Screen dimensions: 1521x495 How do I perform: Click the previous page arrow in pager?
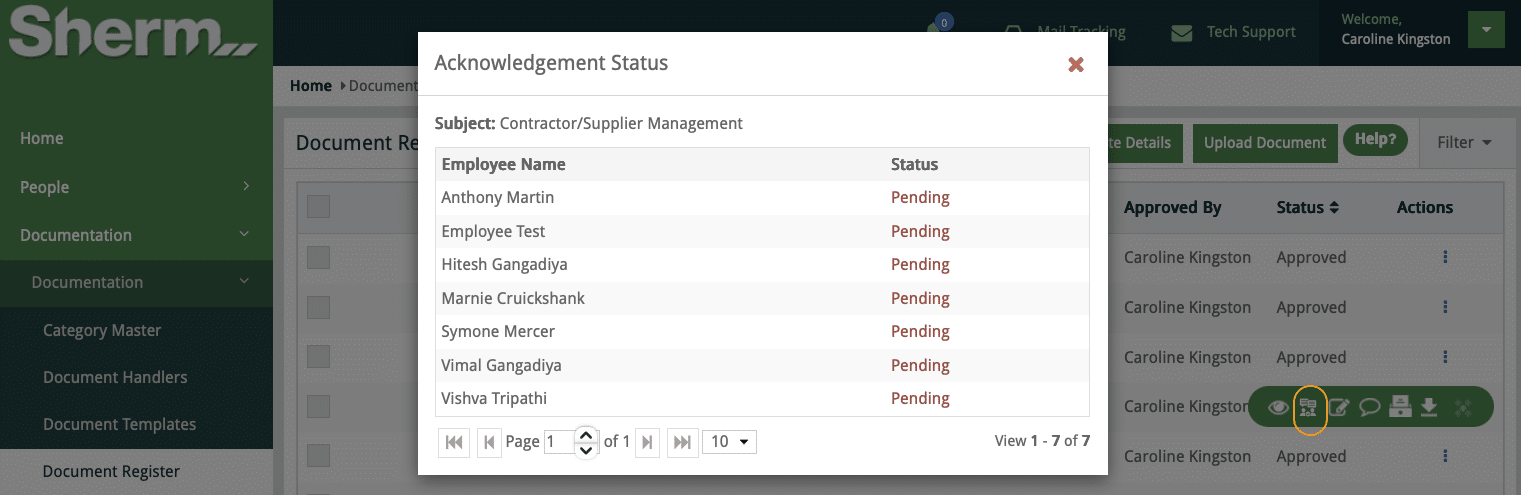click(489, 442)
